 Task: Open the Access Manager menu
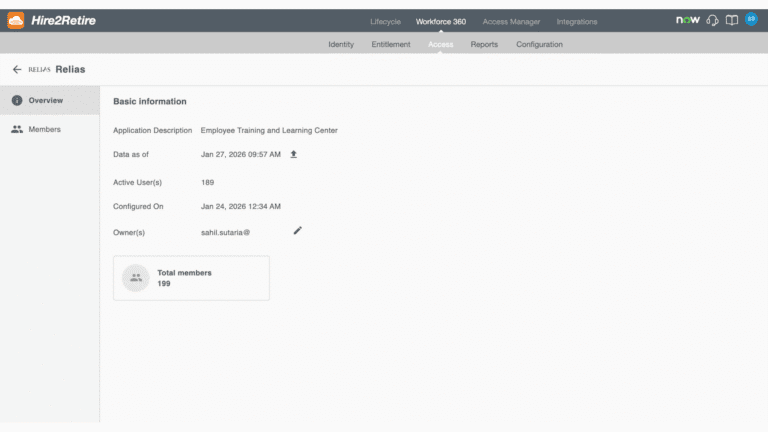point(511,22)
